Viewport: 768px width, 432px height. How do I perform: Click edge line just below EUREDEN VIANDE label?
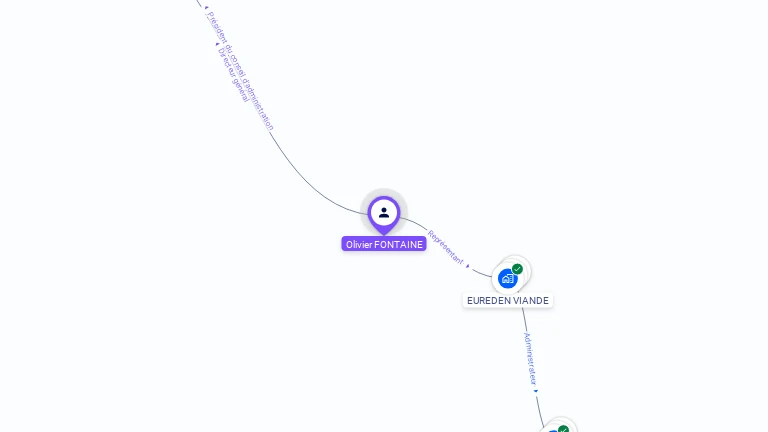[x=525, y=318]
